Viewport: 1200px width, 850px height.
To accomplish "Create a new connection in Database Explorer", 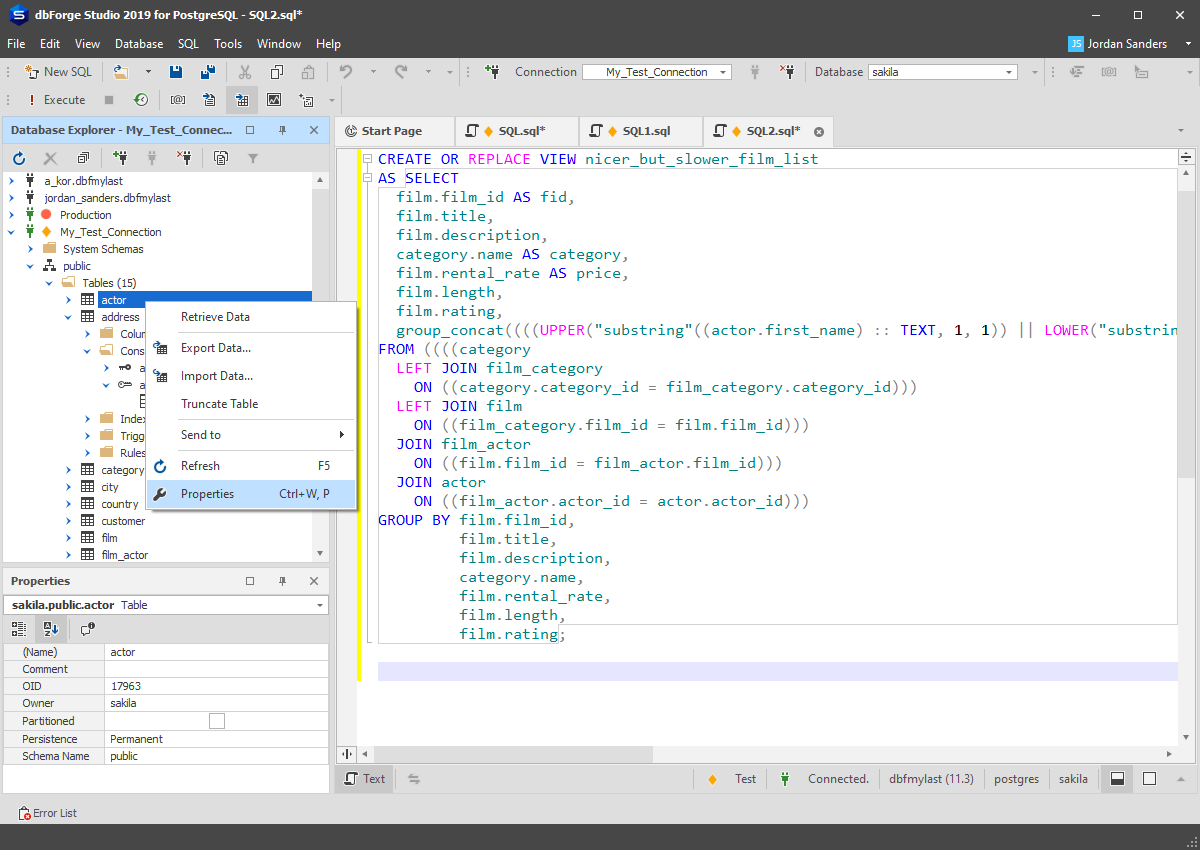I will [121, 157].
